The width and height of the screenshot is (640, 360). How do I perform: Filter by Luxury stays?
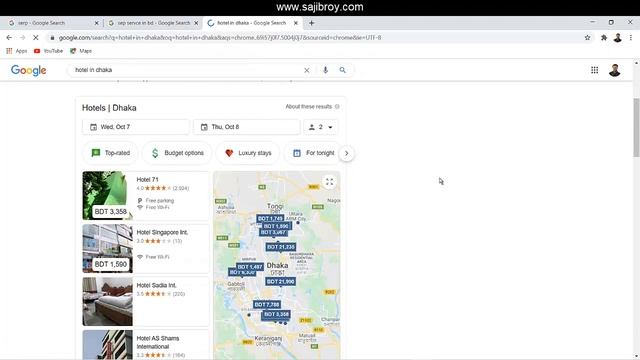click(x=248, y=153)
